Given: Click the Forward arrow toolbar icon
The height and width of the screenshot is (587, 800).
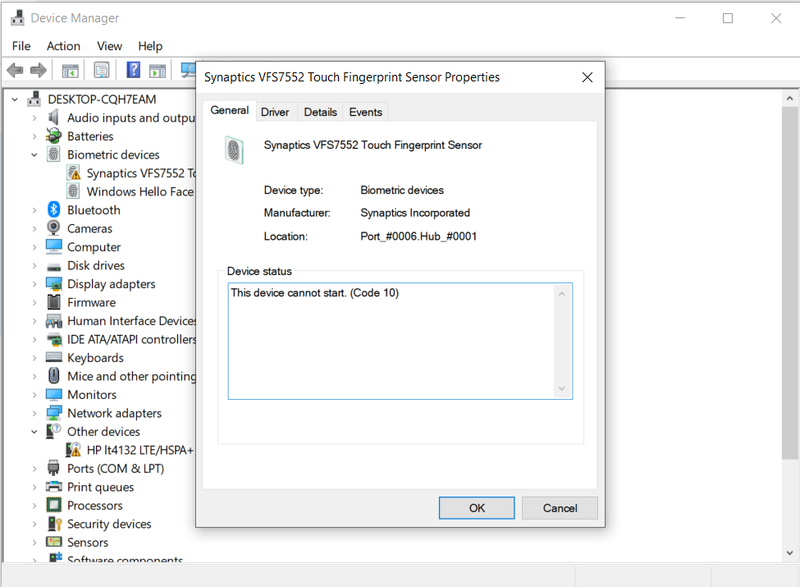Looking at the screenshot, I should click(38, 70).
